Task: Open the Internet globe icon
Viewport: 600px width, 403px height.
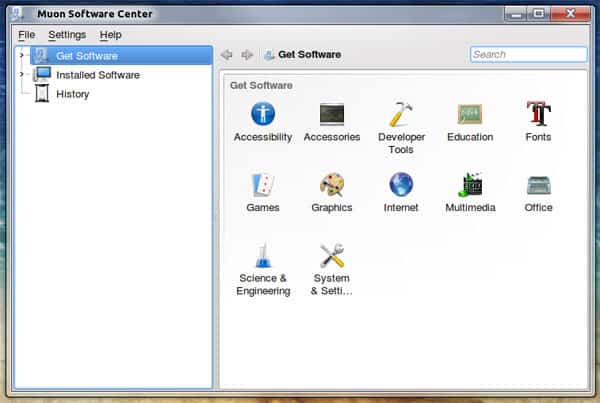Action: pos(401,184)
